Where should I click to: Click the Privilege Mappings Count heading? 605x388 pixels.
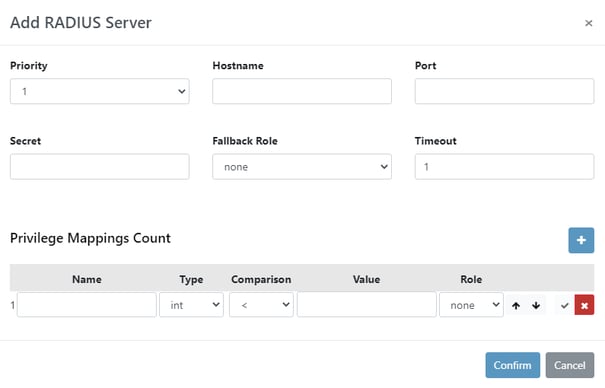click(90, 238)
